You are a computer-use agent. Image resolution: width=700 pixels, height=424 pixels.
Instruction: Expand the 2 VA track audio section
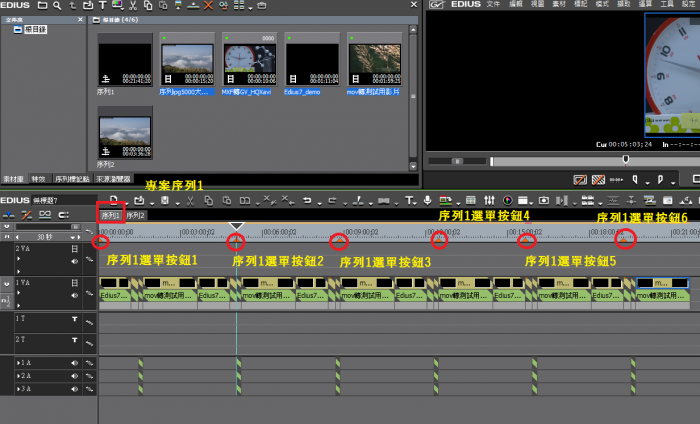pyautogui.click(x=17, y=271)
